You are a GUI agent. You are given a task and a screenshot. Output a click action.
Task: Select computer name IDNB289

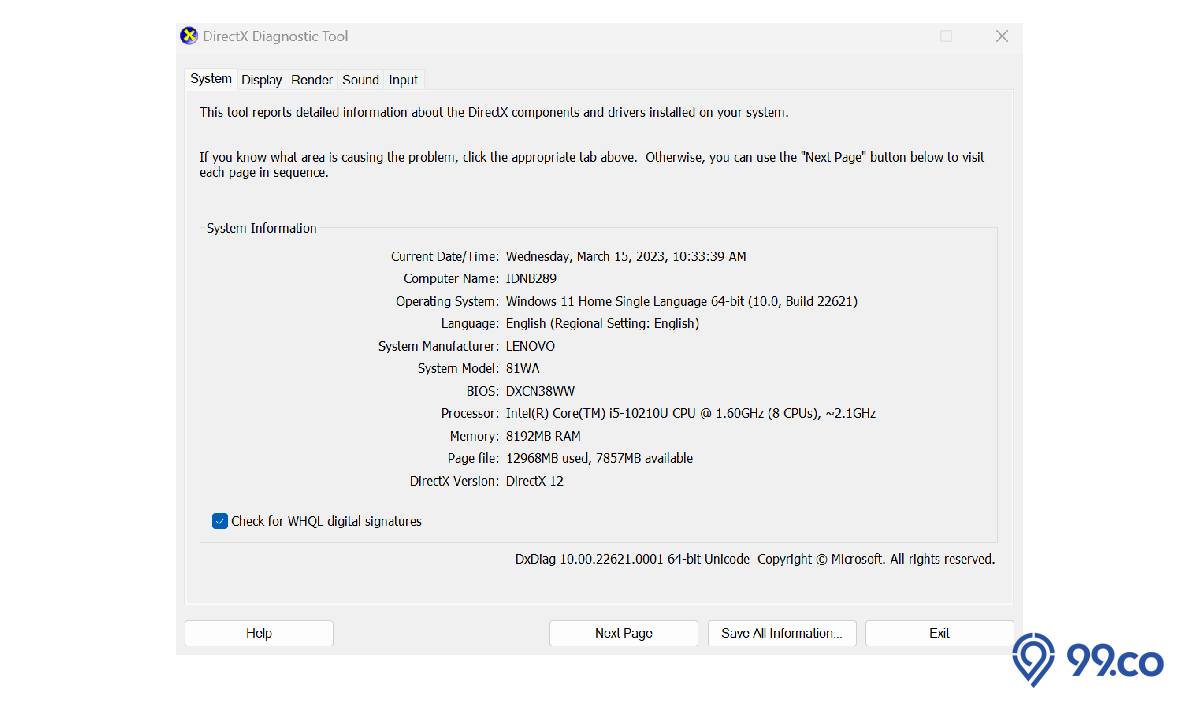pos(531,279)
